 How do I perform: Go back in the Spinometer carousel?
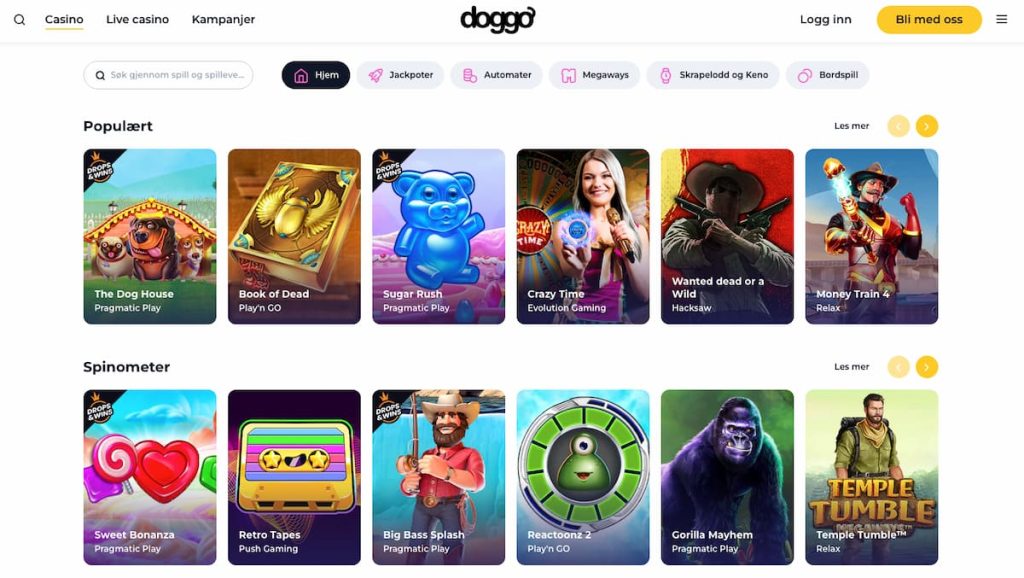899,367
